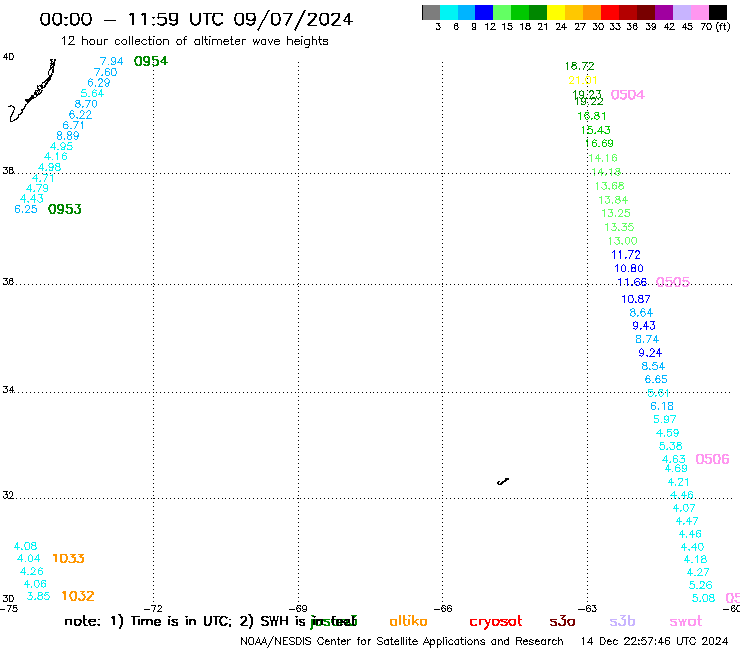Viewport: 740px width, 650px height.
Task: Click the wave height value '13.00'
Action: point(622,241)
